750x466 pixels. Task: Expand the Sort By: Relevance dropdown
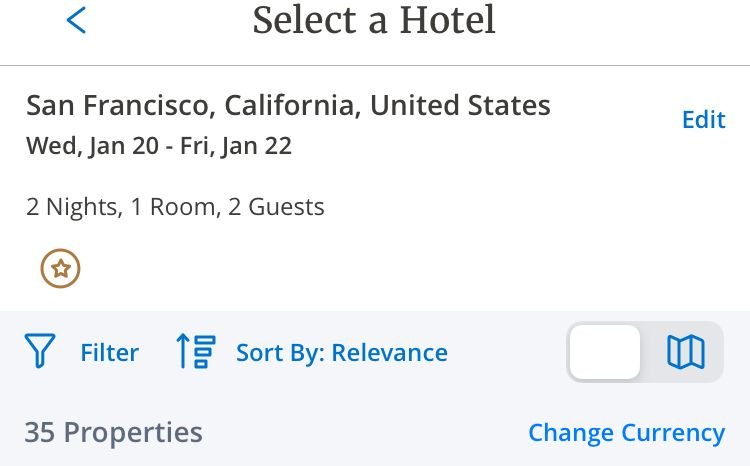[x=342, y=353]
